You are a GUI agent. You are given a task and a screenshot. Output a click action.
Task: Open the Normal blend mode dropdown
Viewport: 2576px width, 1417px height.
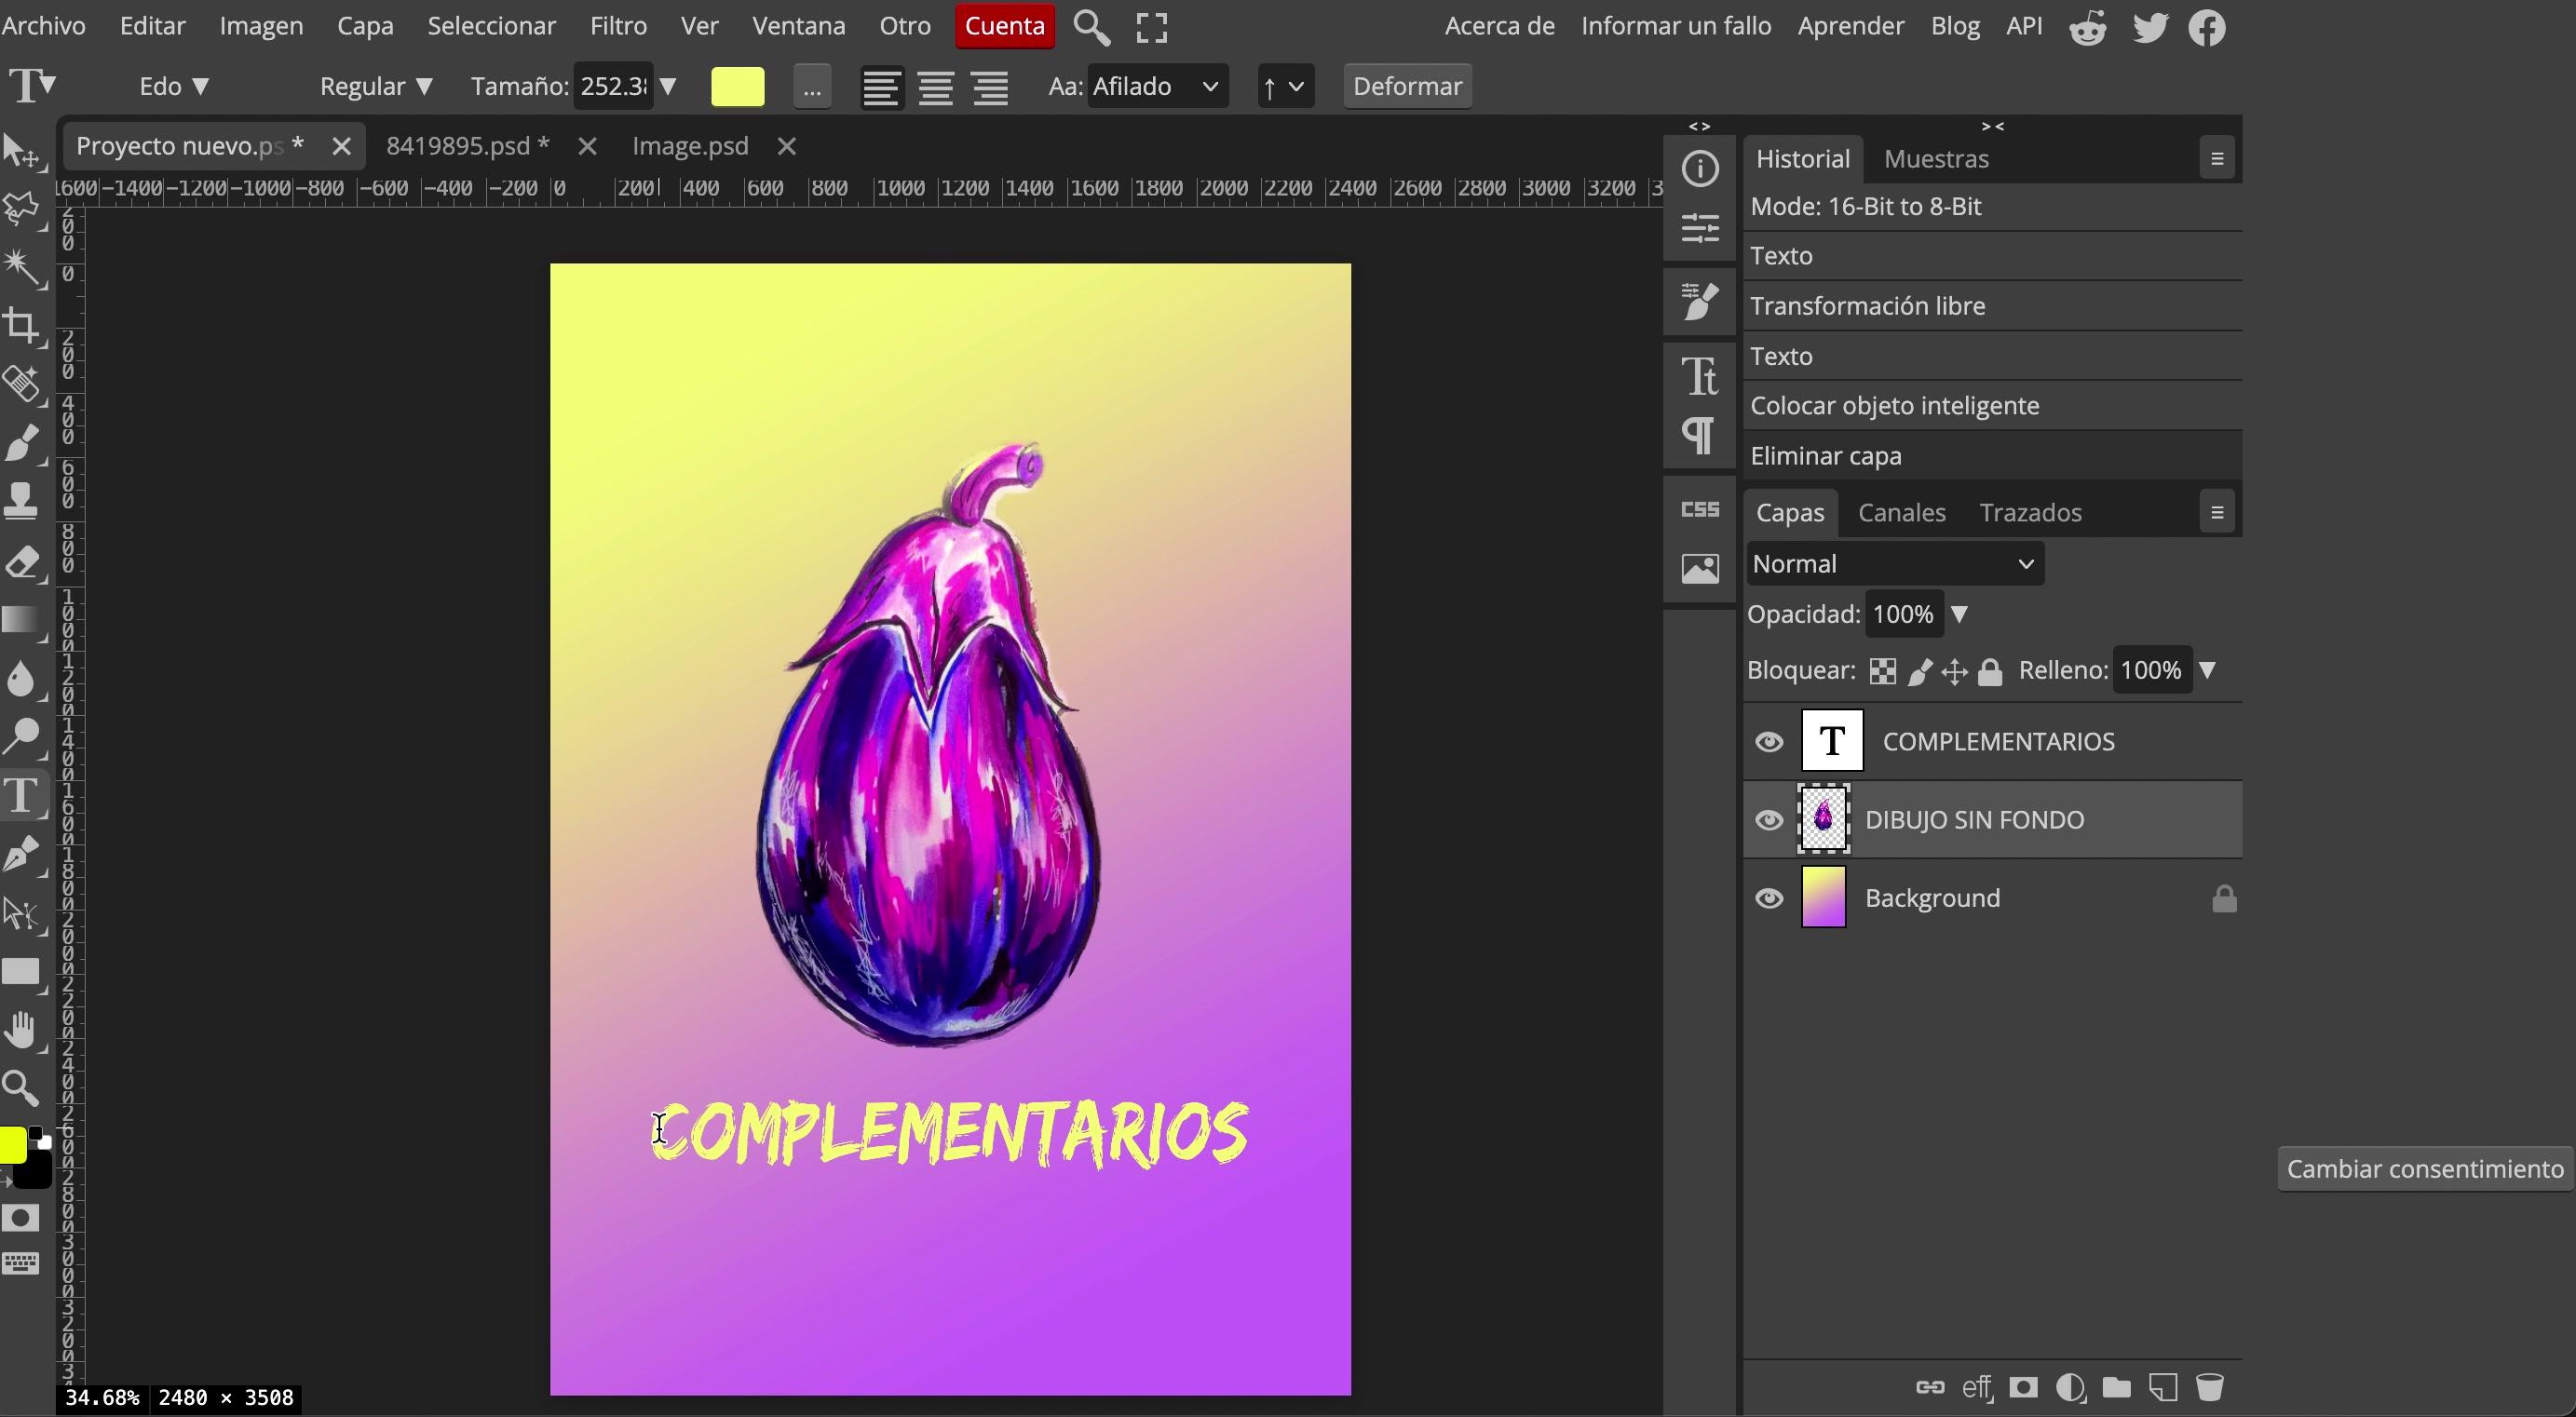pos(1894,564)
